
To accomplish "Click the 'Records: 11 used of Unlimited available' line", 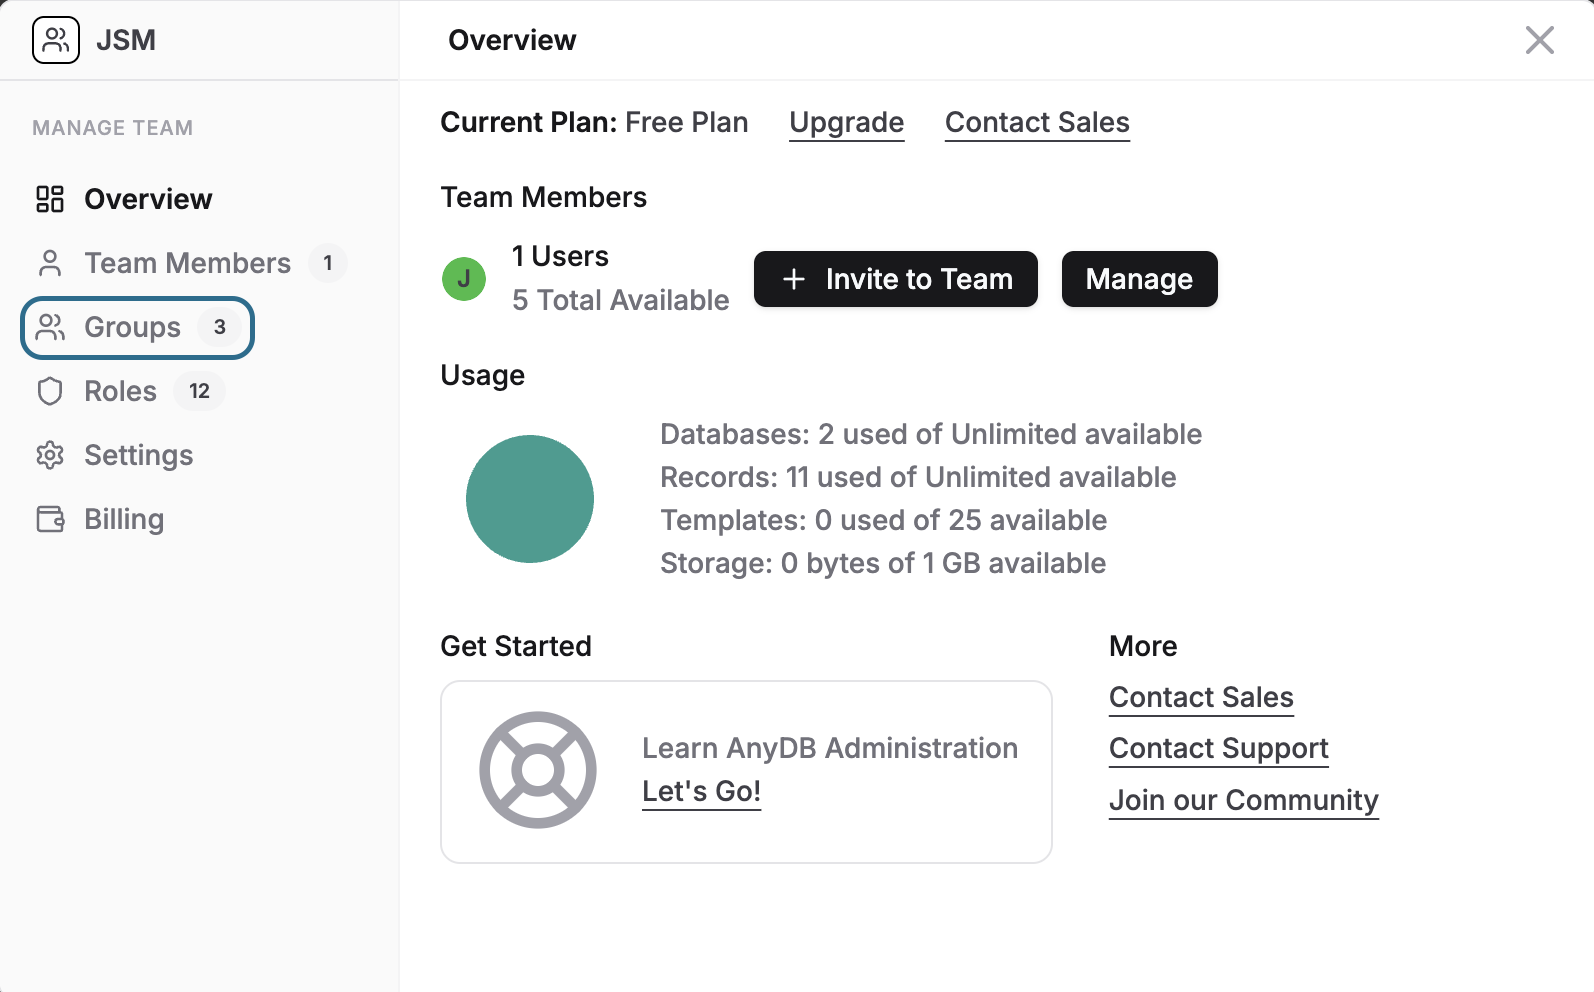I will point(918,477).
